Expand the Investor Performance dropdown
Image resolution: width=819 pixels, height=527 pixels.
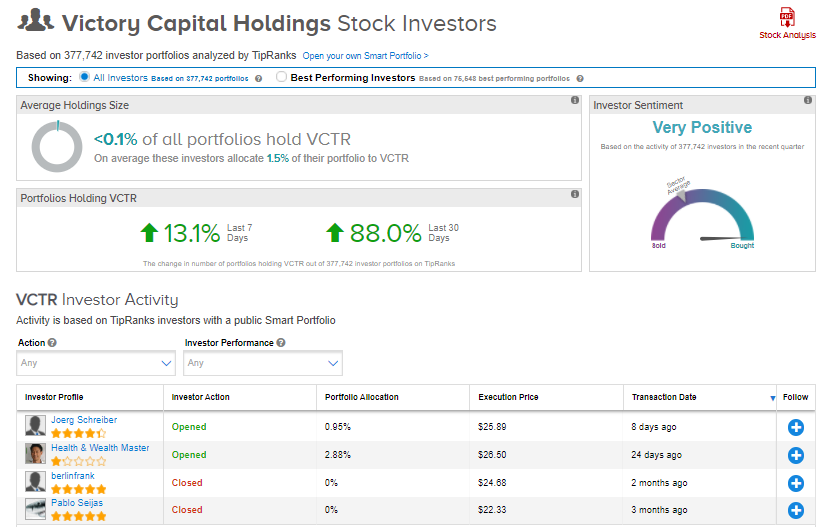tap(263, 364)
